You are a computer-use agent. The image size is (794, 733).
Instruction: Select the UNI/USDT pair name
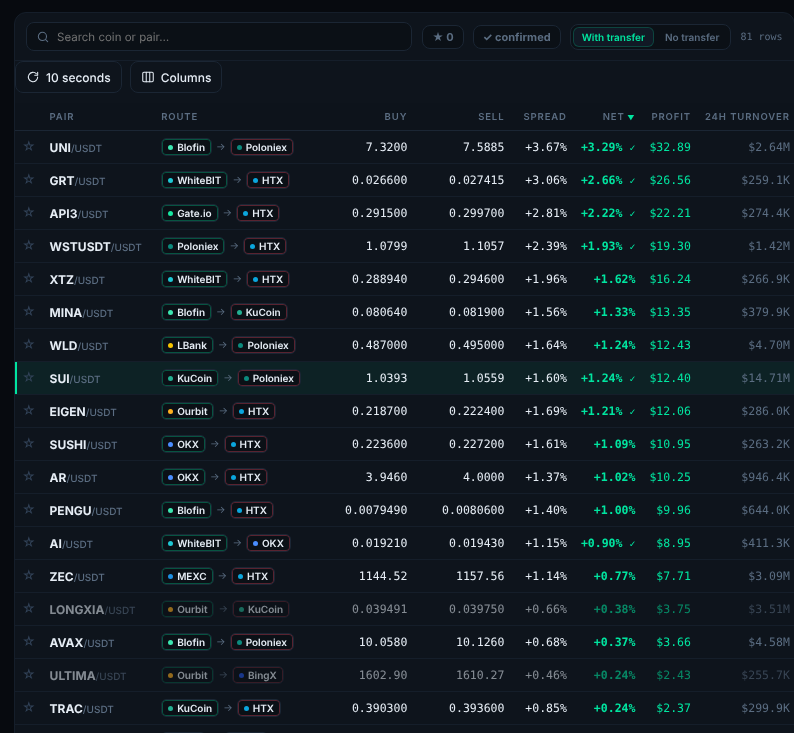point(75,148)
